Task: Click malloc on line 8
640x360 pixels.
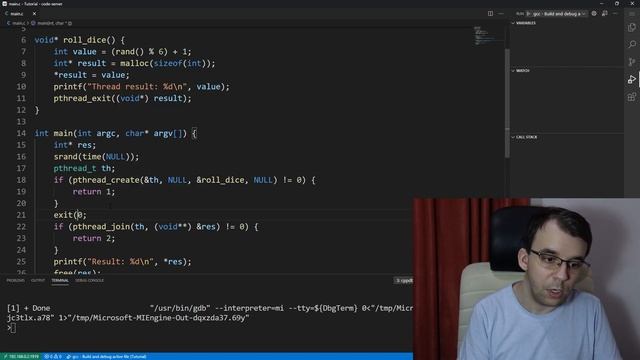Action: [x=134, y=63]
